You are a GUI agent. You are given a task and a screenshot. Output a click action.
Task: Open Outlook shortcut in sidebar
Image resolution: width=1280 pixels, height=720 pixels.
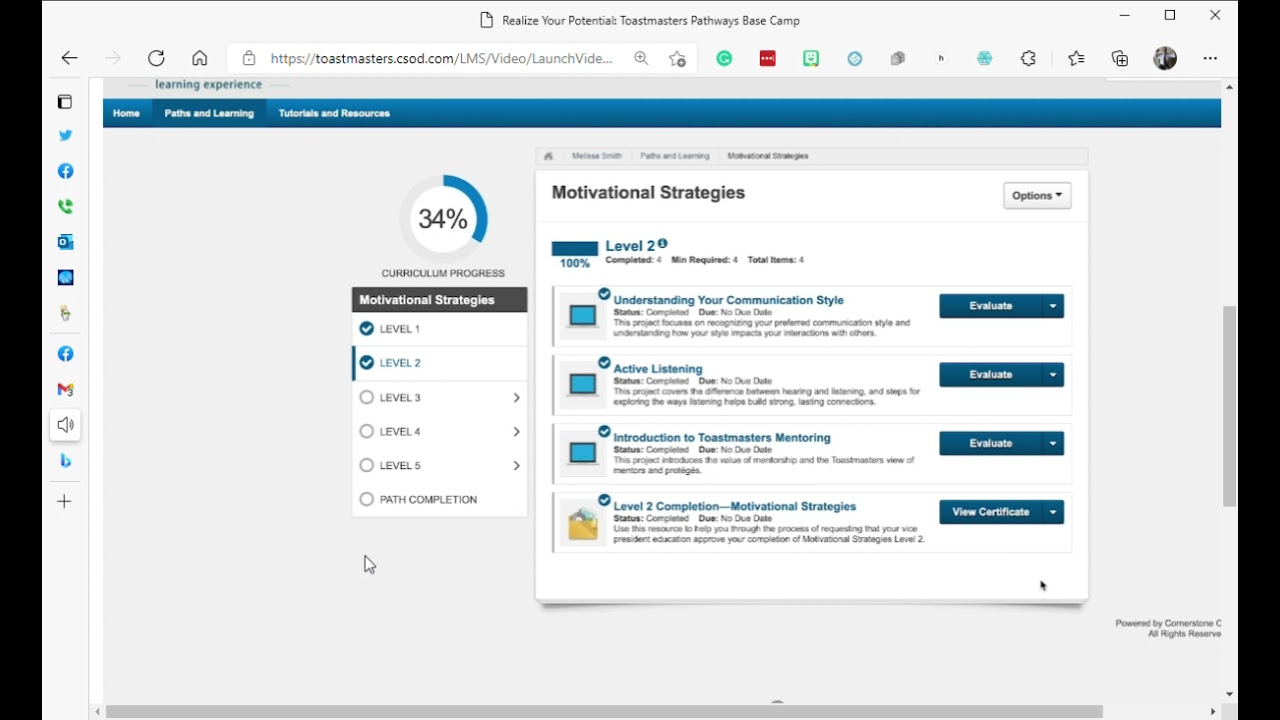(x=65, y=242)
